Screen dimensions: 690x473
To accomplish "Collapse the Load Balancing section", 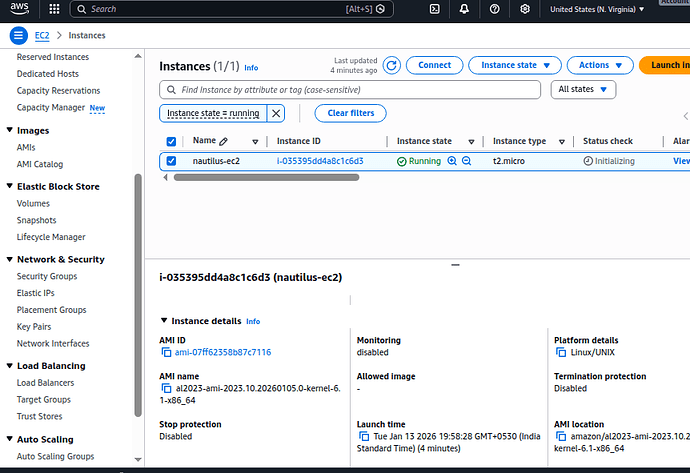I will pyautogui.click(x=10, y=366).
